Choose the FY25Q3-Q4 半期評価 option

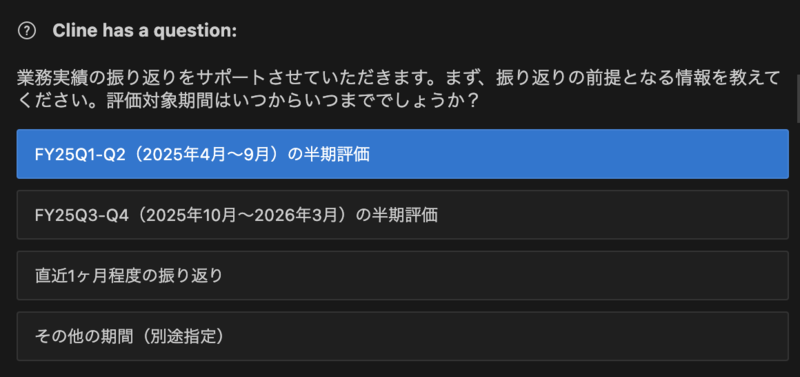coord(403,215)
